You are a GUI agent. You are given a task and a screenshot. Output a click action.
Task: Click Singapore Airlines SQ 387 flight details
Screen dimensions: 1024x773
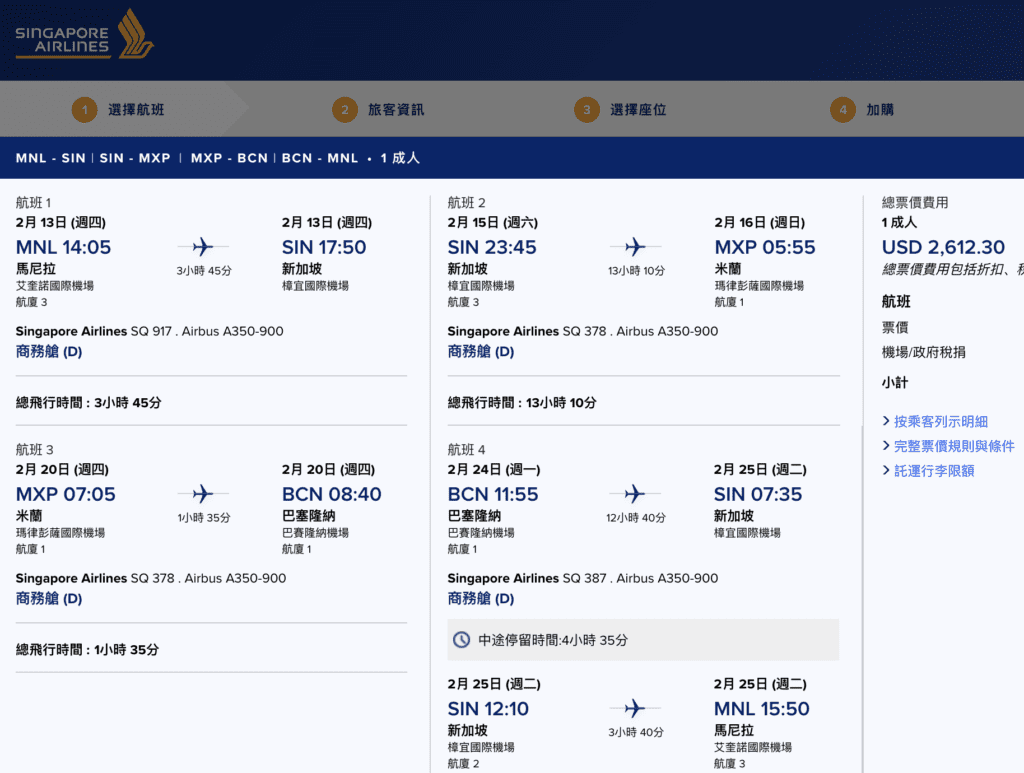pos(583,578)
